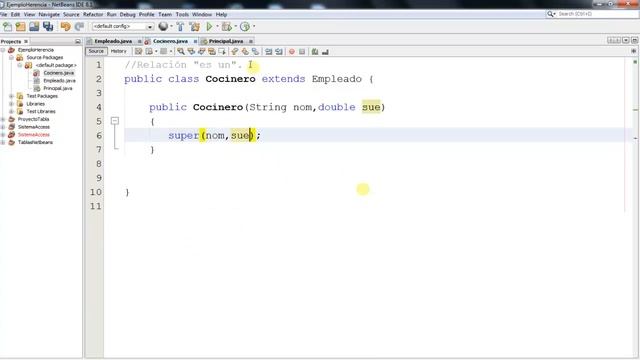Select the red SistemaAccess project

[x=33, y=135]
